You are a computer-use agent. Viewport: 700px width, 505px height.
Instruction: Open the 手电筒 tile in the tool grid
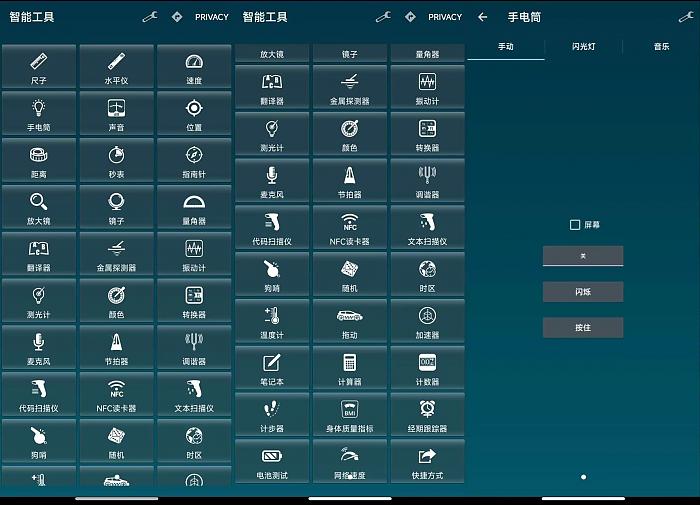39,113
